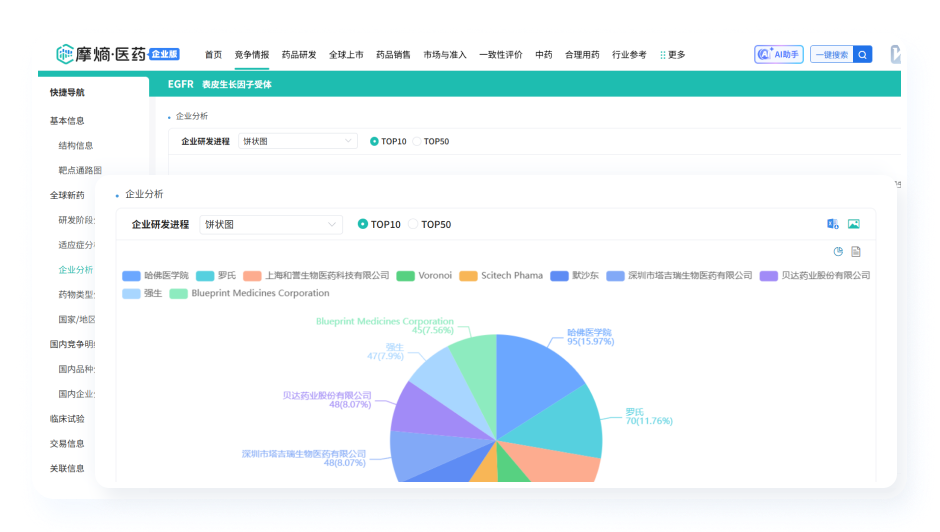Jump to 关联信息 in sidebar
The image size is (940, 532).
click(x=67, y=468)
